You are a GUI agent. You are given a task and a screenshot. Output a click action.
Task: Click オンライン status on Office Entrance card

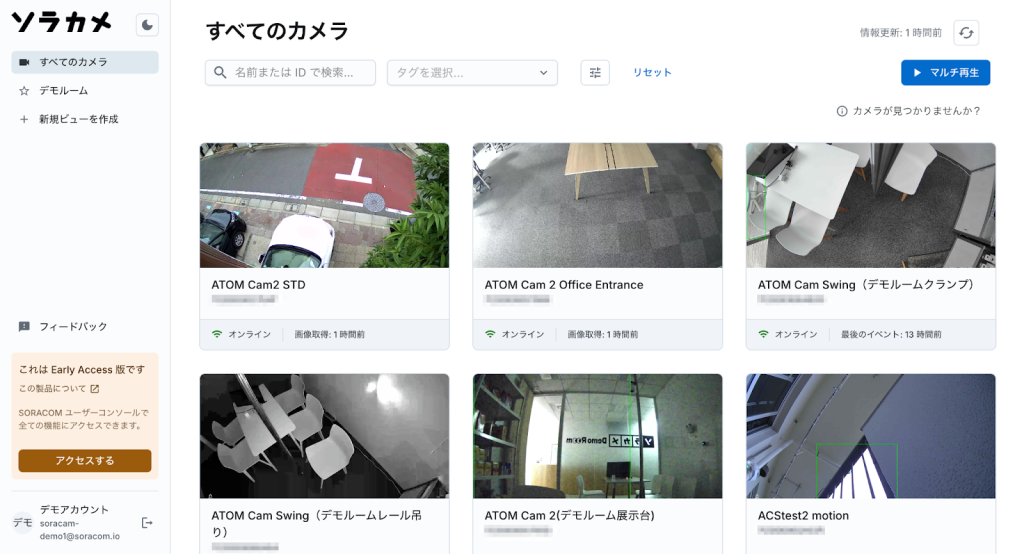click(x=522, y=334)
